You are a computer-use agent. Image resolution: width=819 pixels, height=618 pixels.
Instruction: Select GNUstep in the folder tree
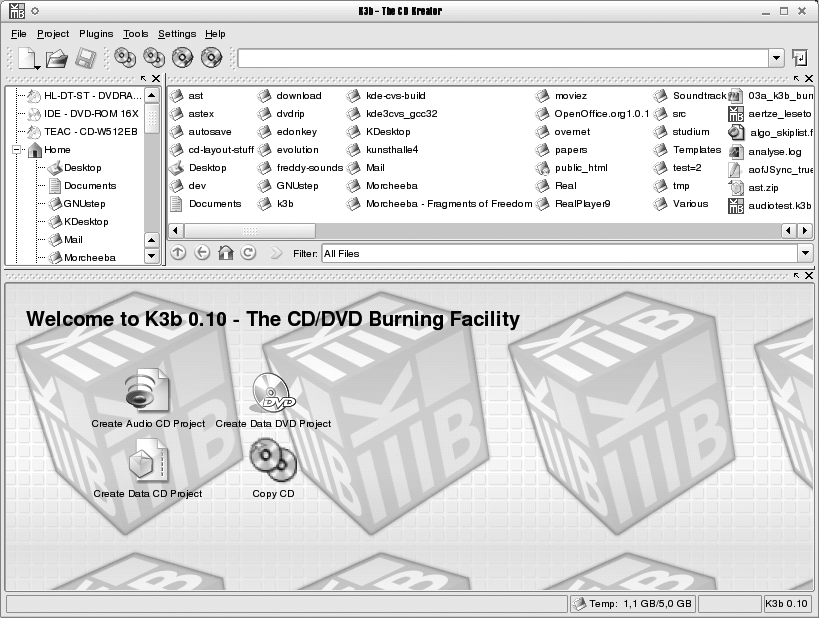pyautogui.click(x=77, y=204)
